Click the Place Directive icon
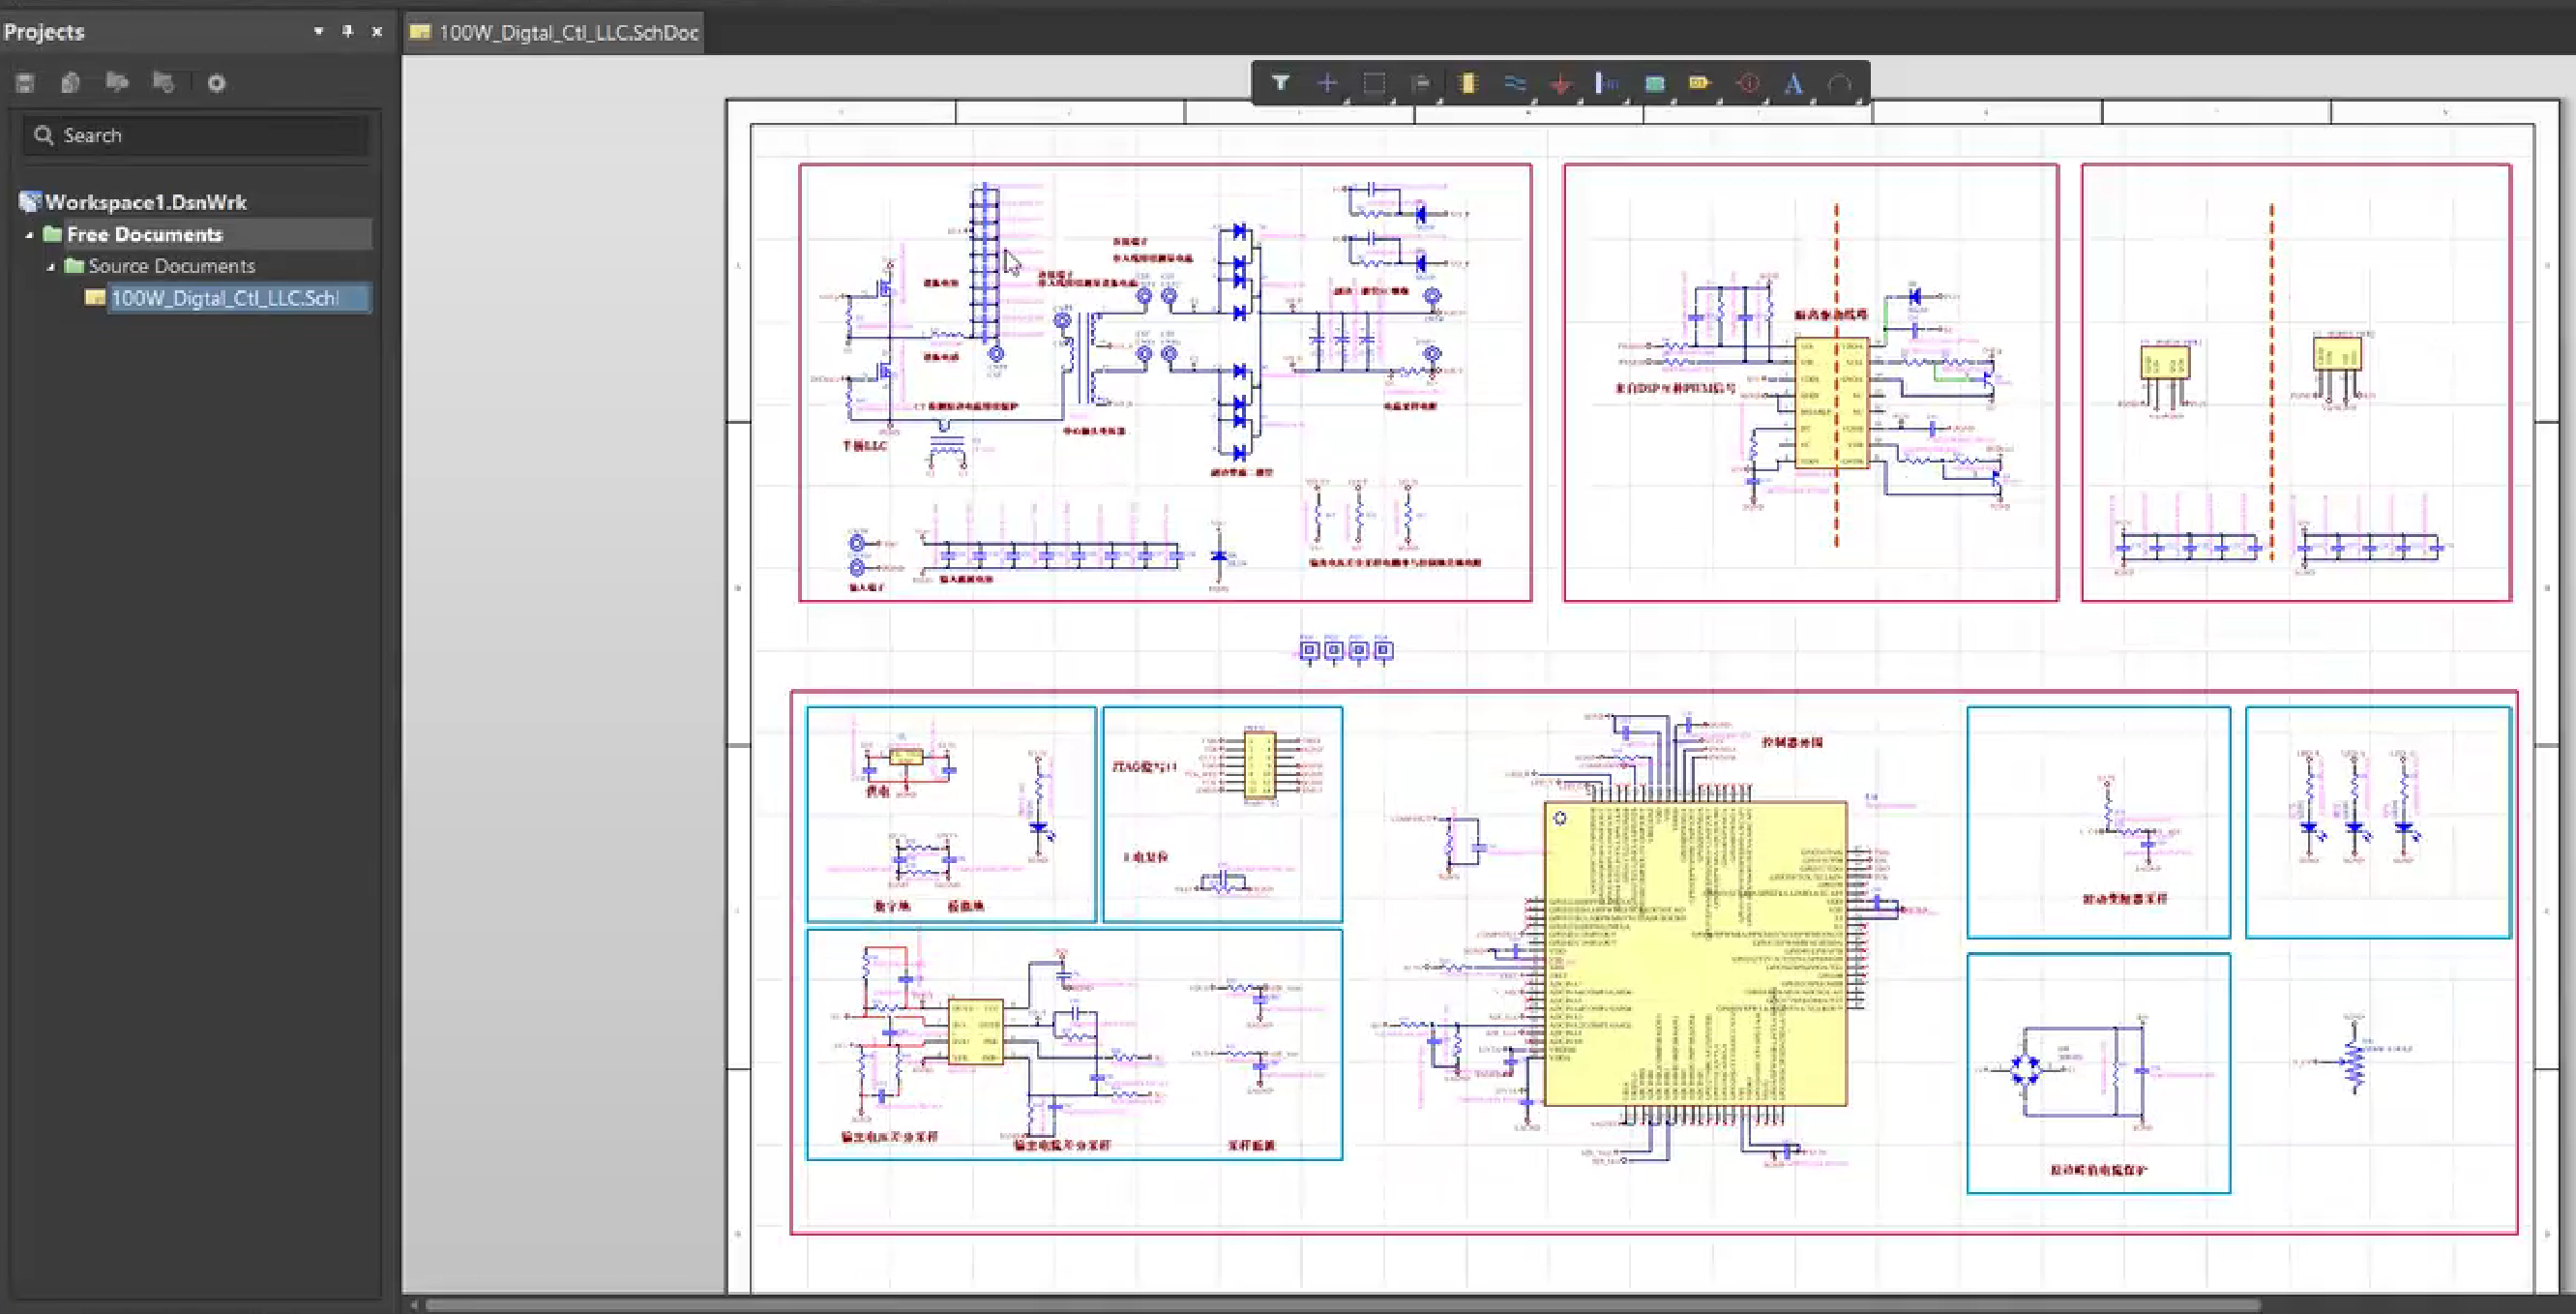The height and width of the screenshot is (1314, 2576). (x=1746, y=83)
